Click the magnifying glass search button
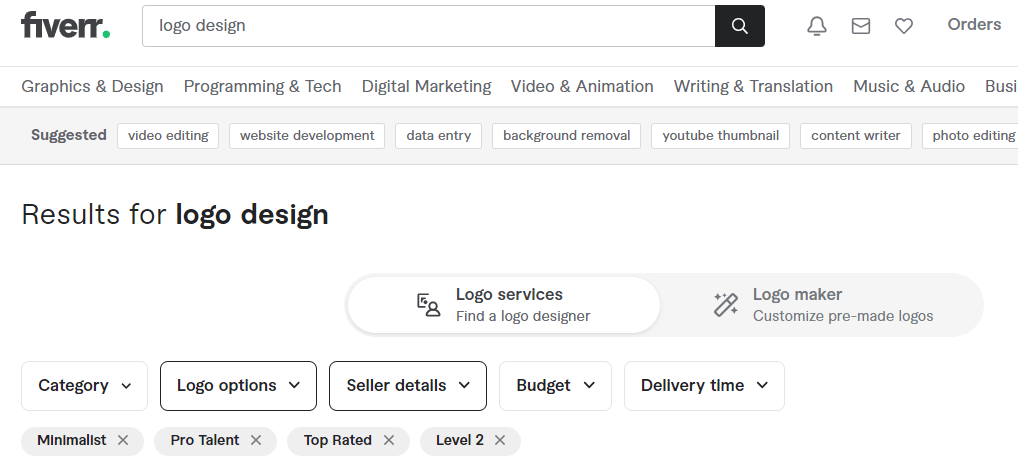 (x=739, y=26)
